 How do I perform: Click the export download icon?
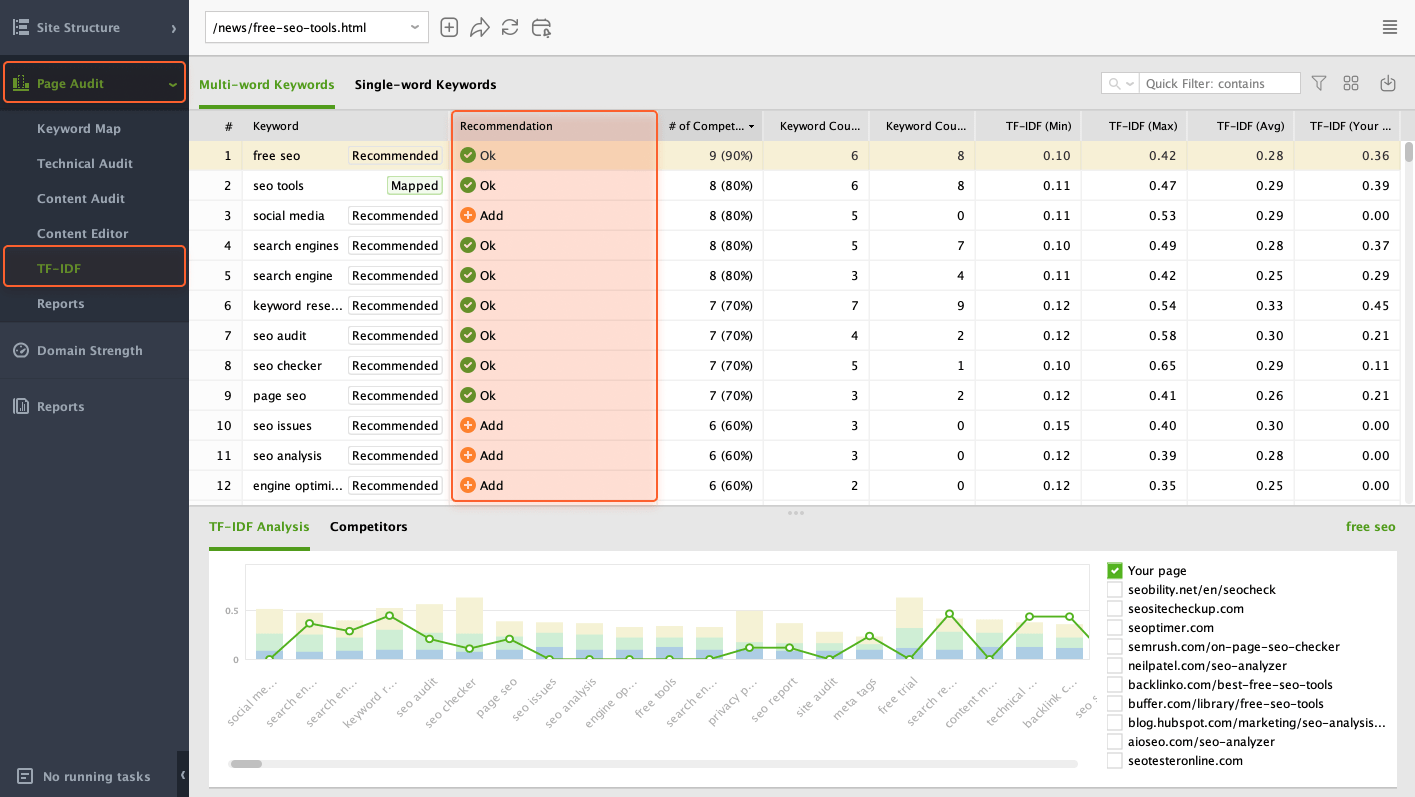[1387, 84]
